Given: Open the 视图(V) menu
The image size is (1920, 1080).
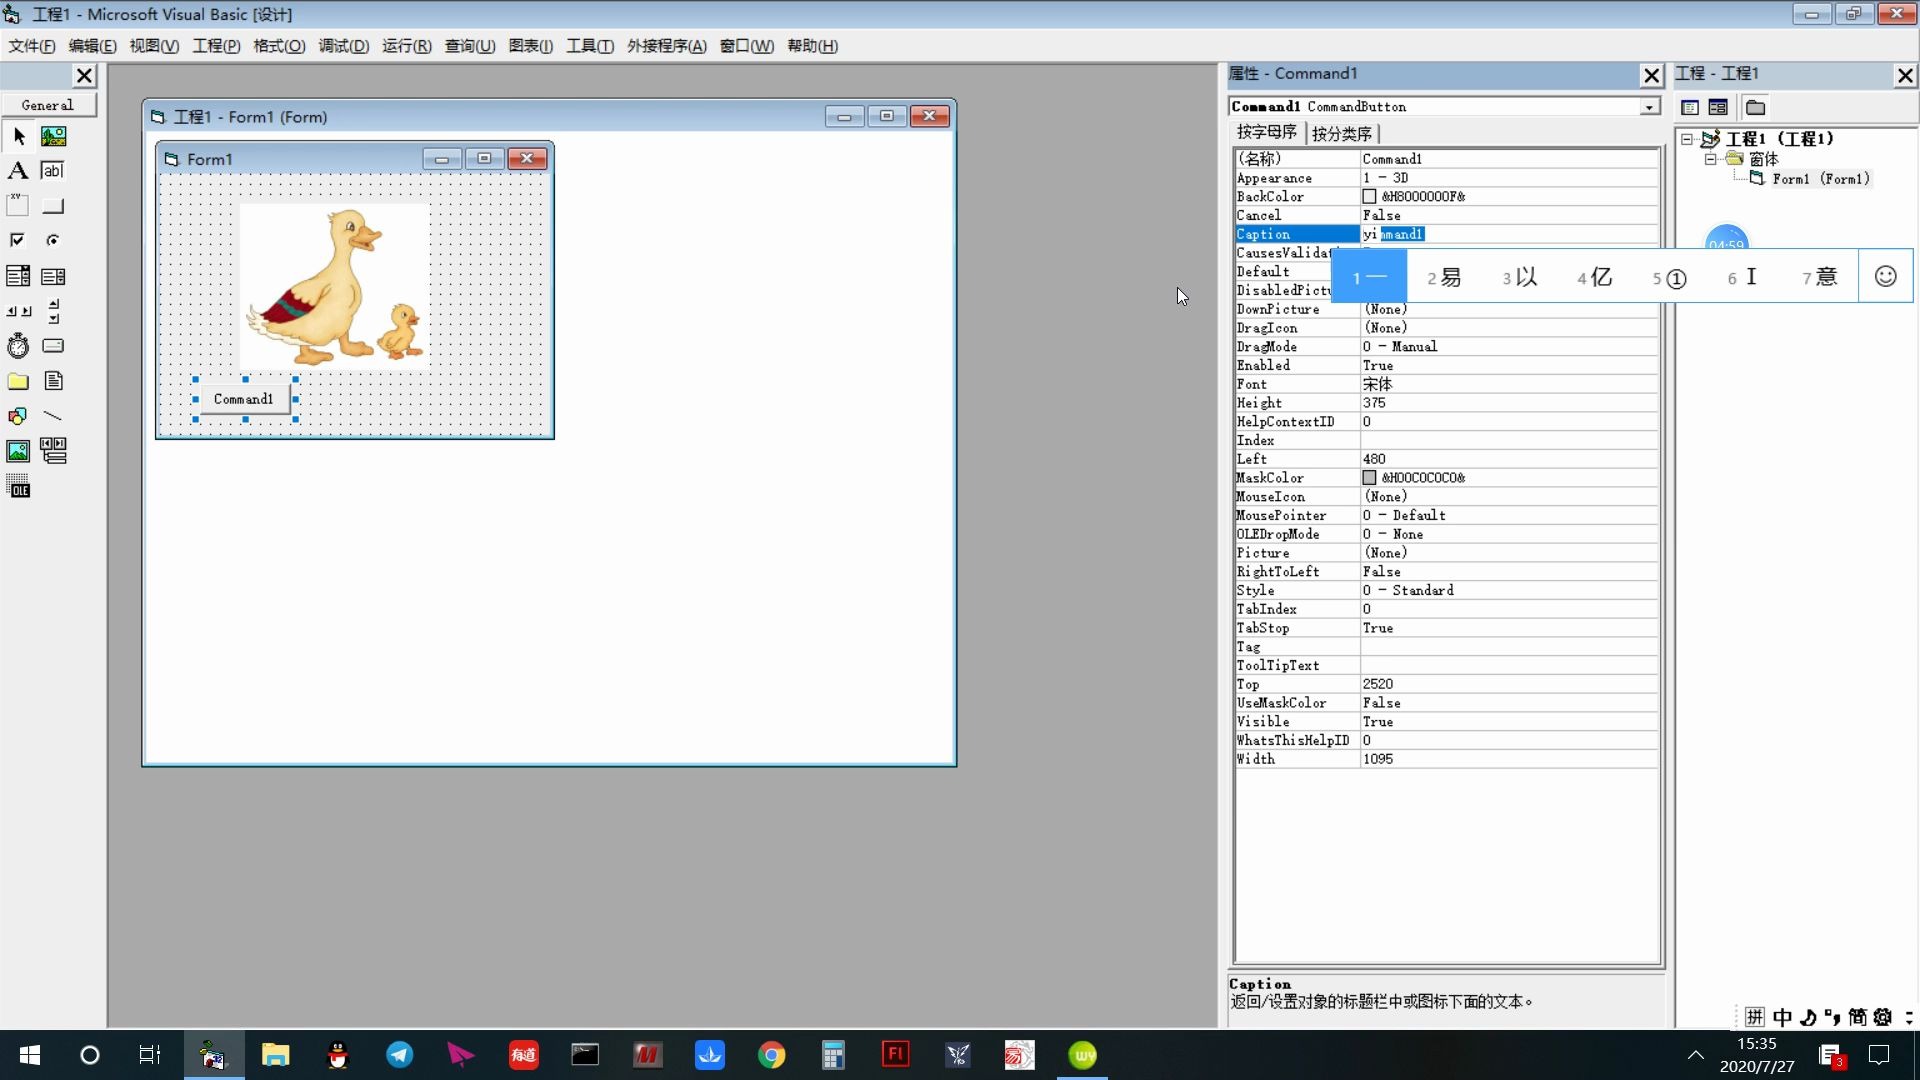Looking at the screenshot, I should 154,46.
